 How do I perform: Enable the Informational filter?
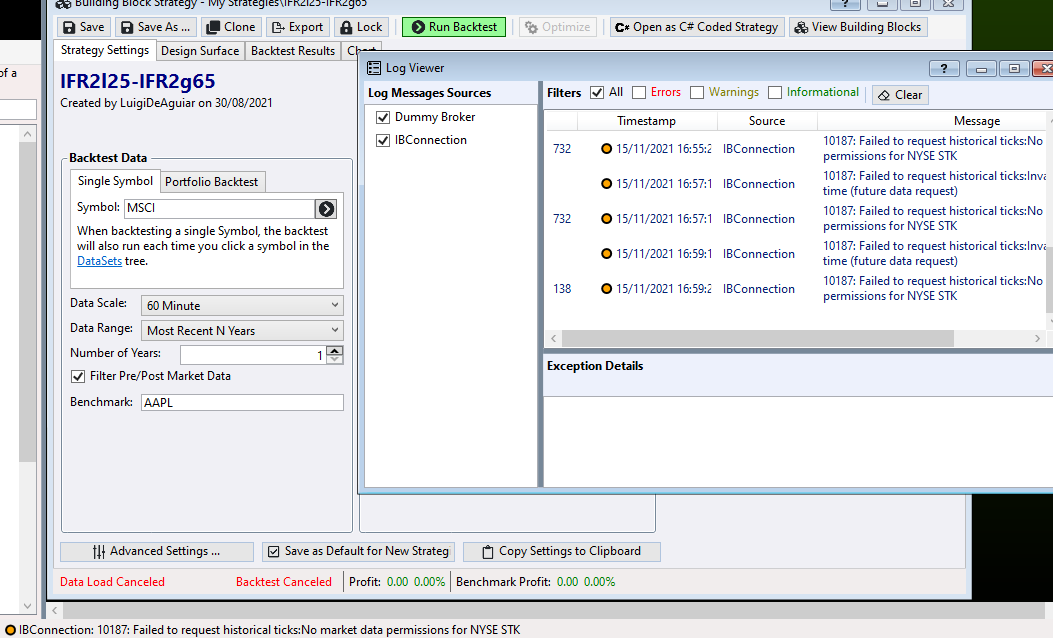click(x=775, y=93)
